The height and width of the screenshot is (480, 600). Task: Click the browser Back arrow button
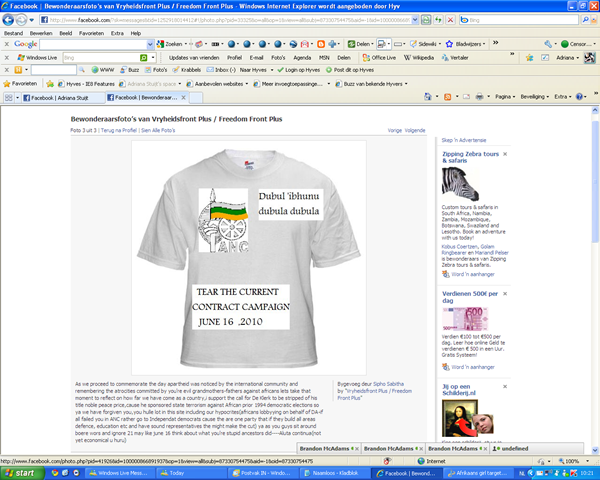tap(8, 20)
